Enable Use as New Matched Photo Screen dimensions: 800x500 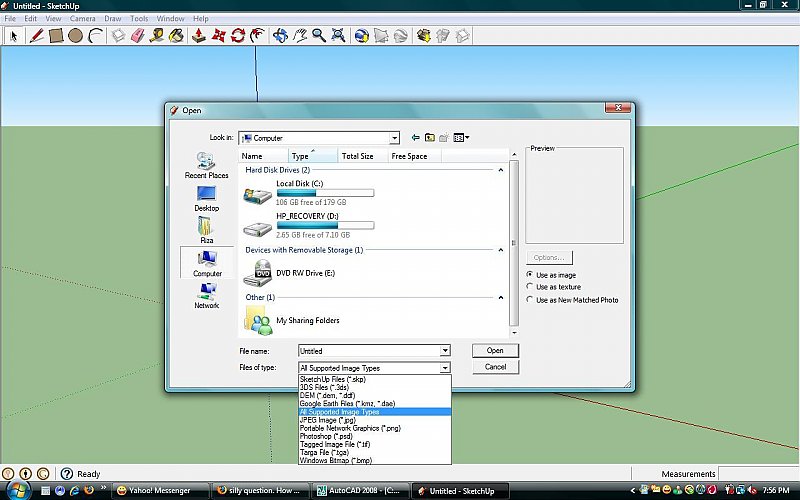pyautogui.click(x=530, y=300)
